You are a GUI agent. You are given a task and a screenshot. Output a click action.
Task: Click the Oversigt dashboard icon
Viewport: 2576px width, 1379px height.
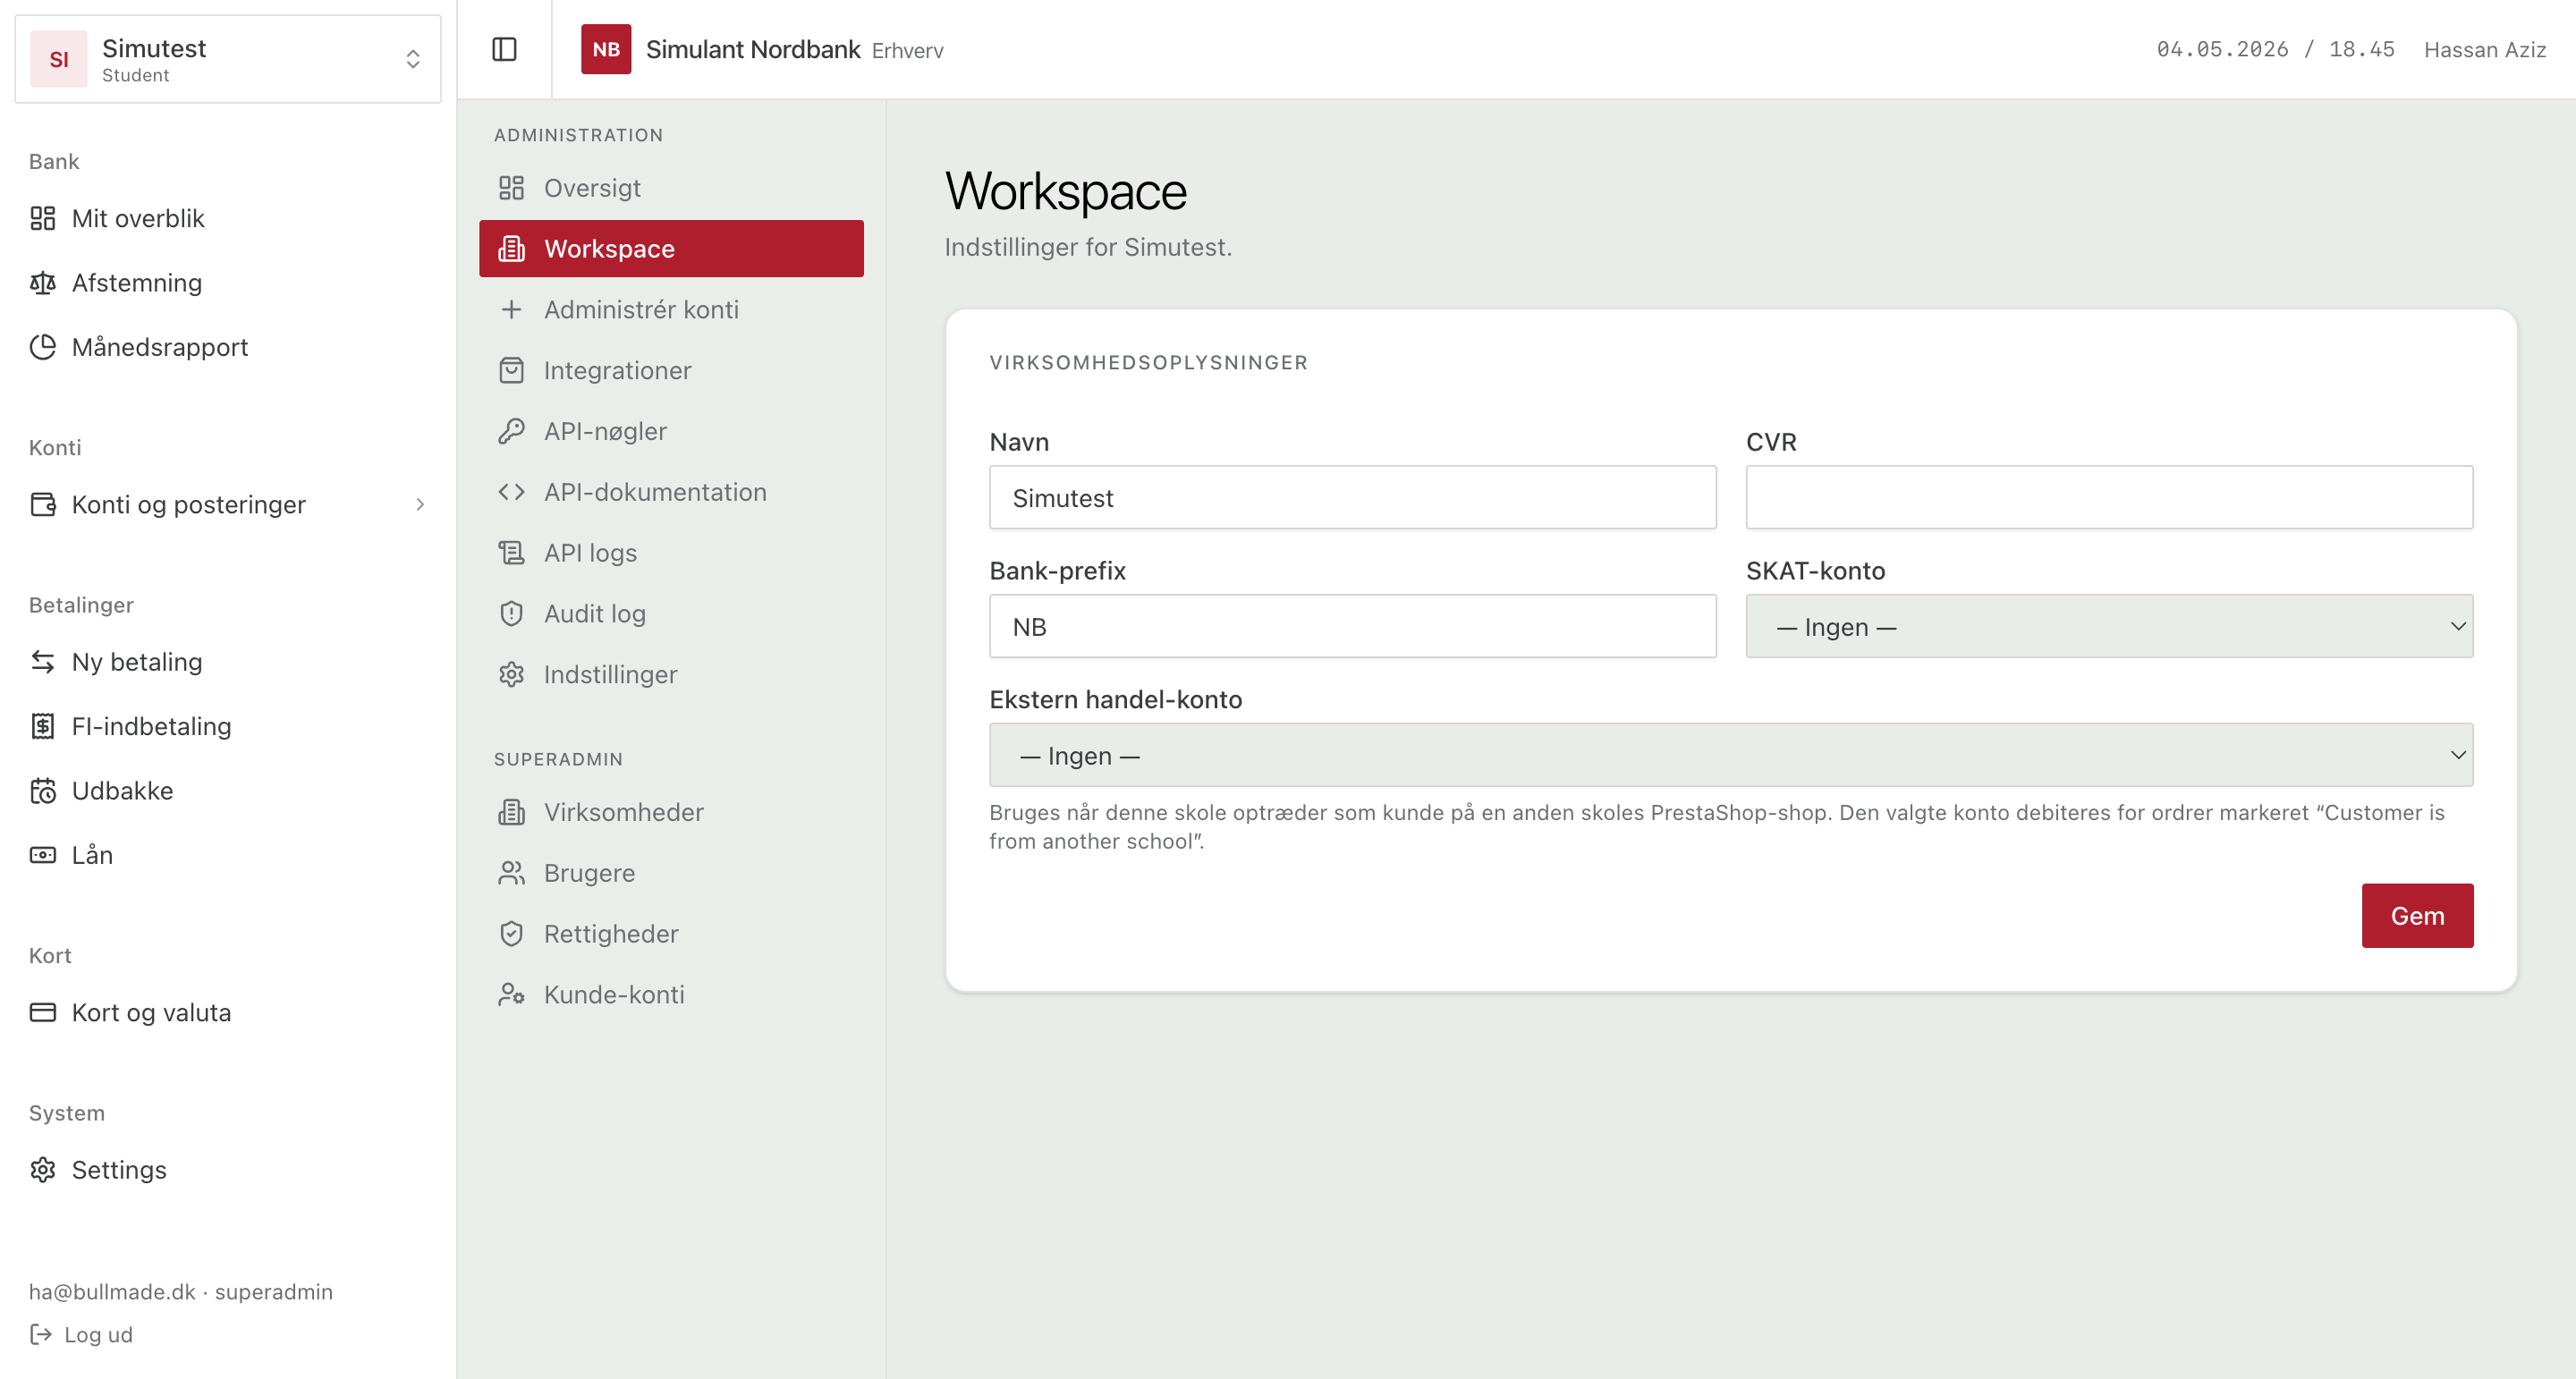coord(511,188)
